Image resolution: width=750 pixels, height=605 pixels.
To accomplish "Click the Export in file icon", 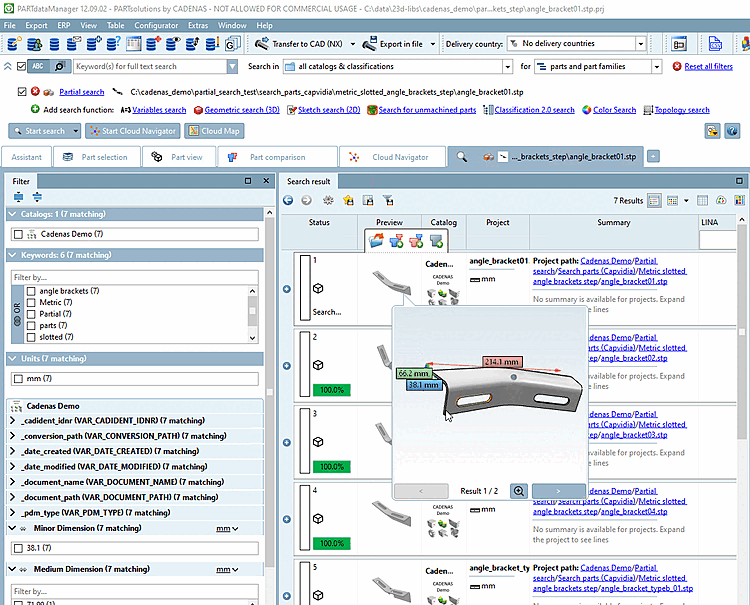I will pyautogui.click(x=368, y=44).
